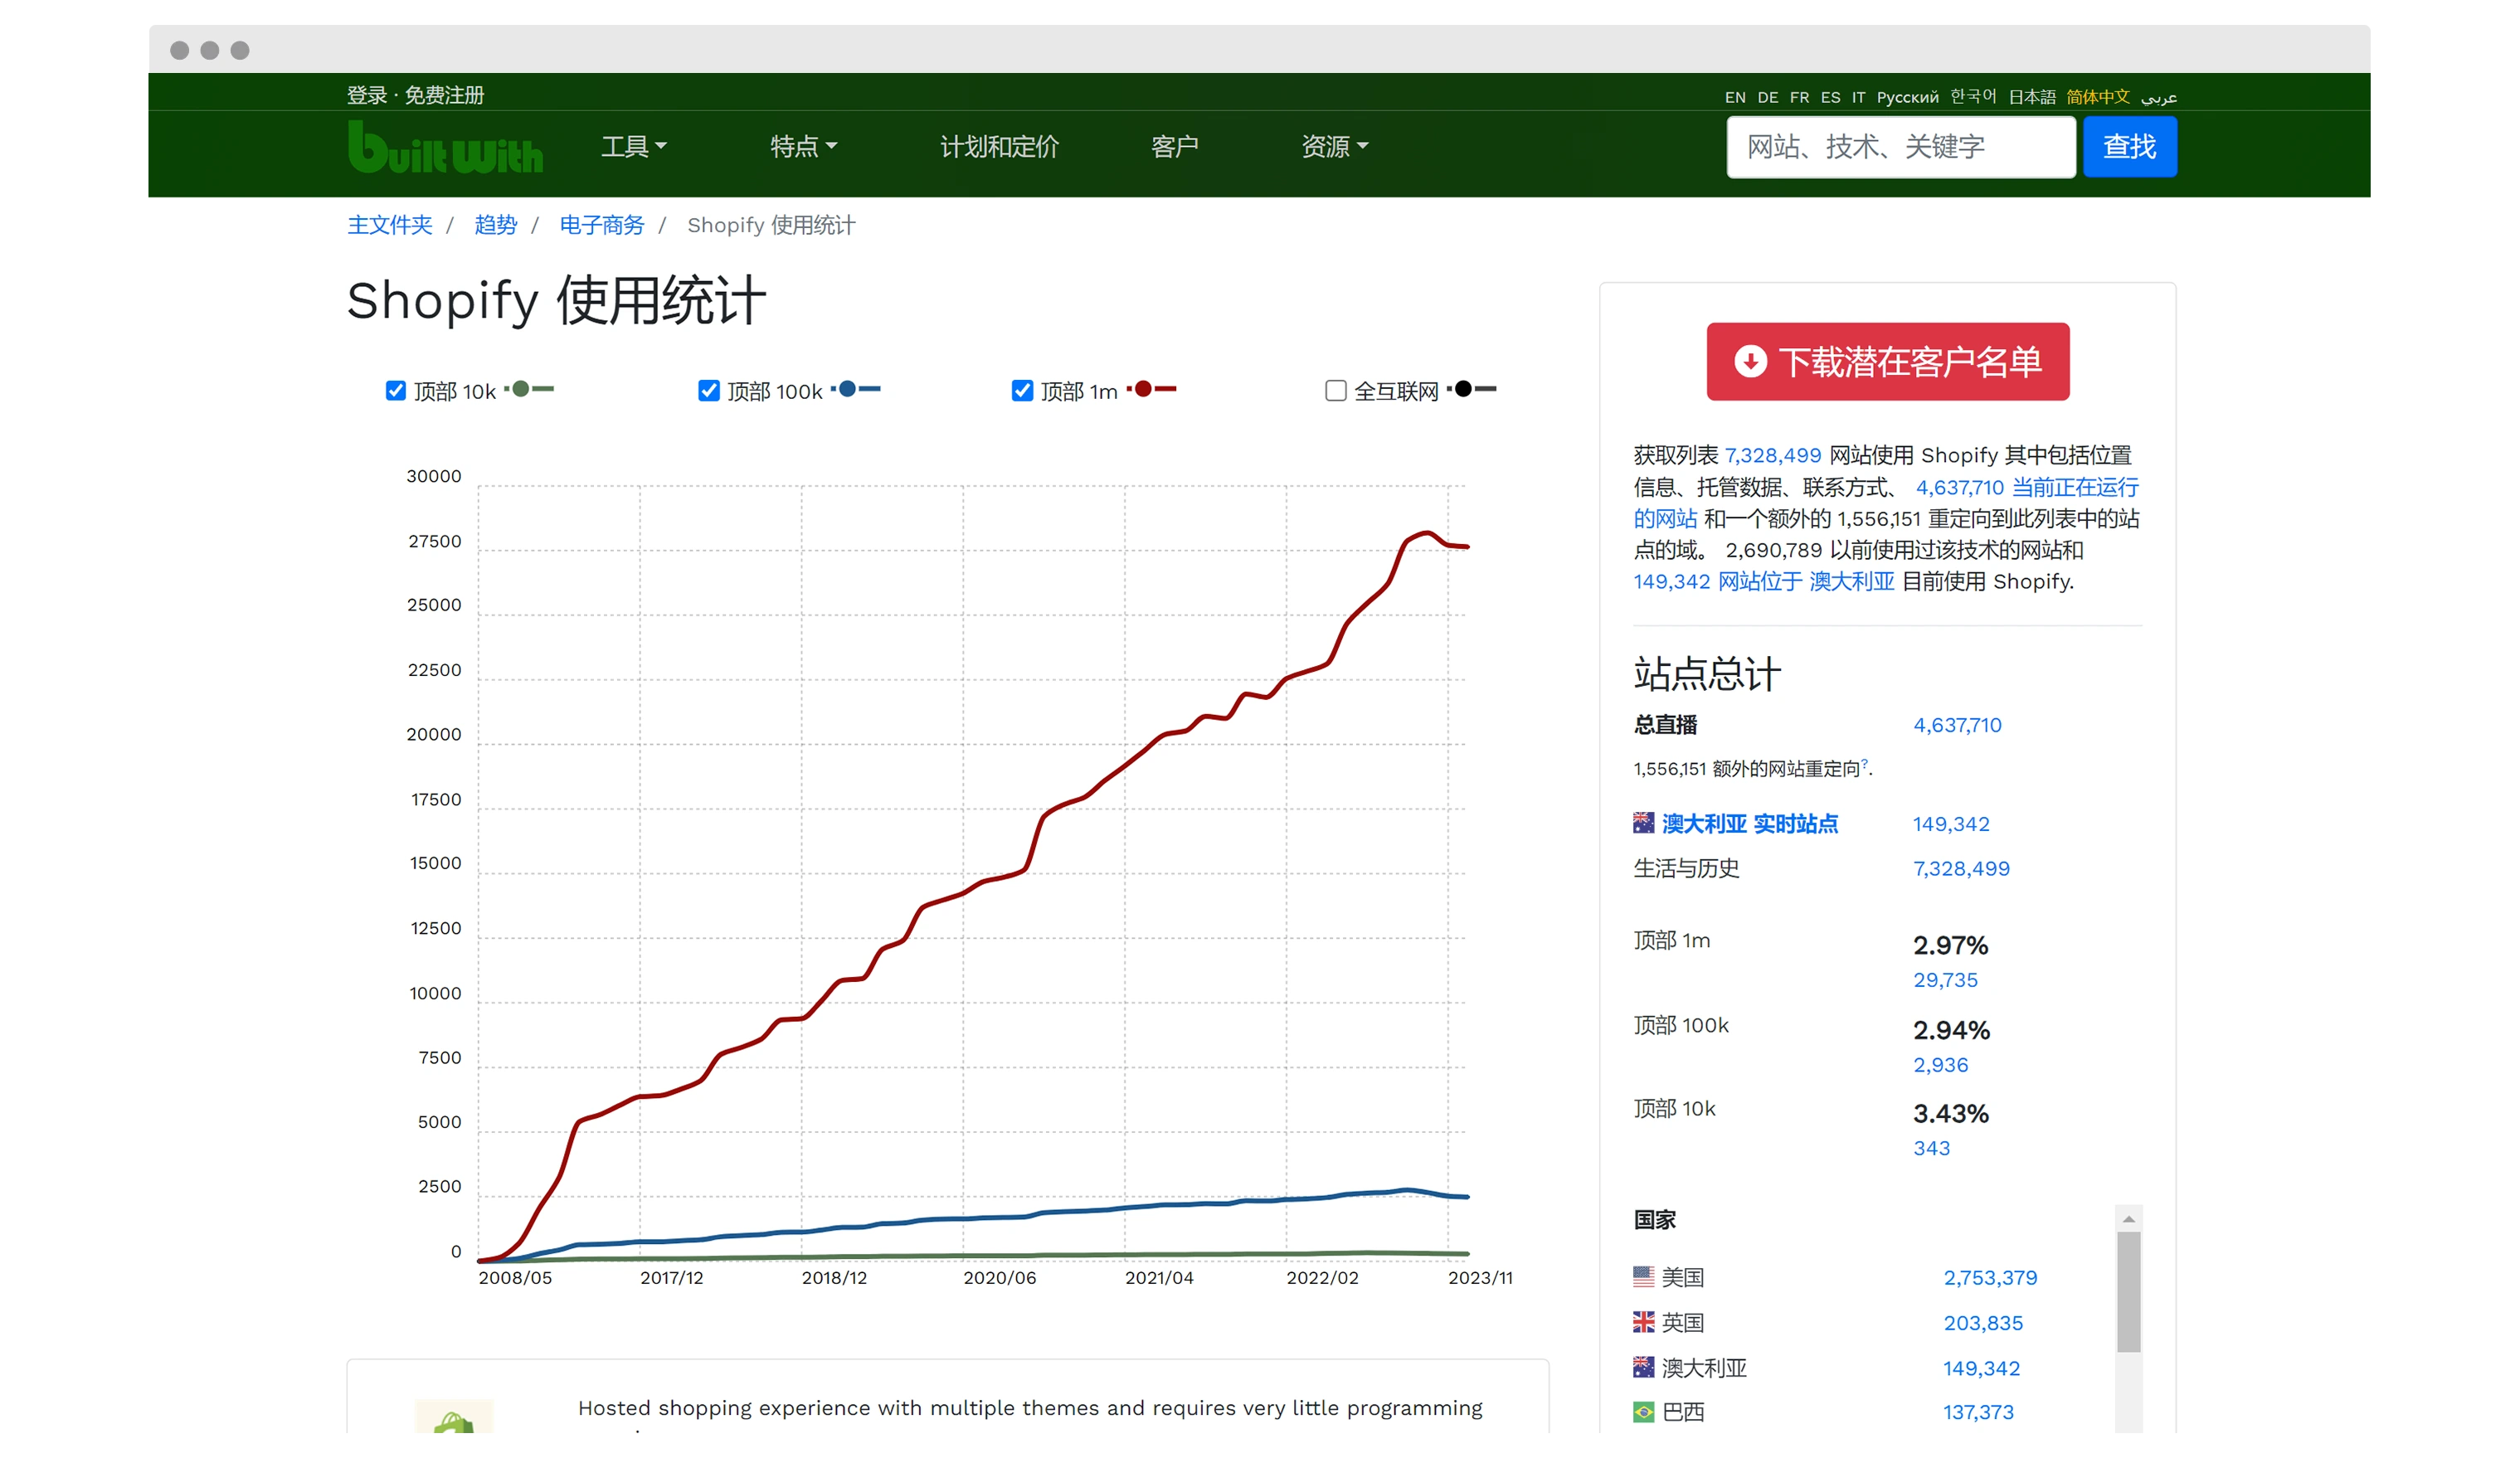Click the BuiltWith logo

point(445,147)
